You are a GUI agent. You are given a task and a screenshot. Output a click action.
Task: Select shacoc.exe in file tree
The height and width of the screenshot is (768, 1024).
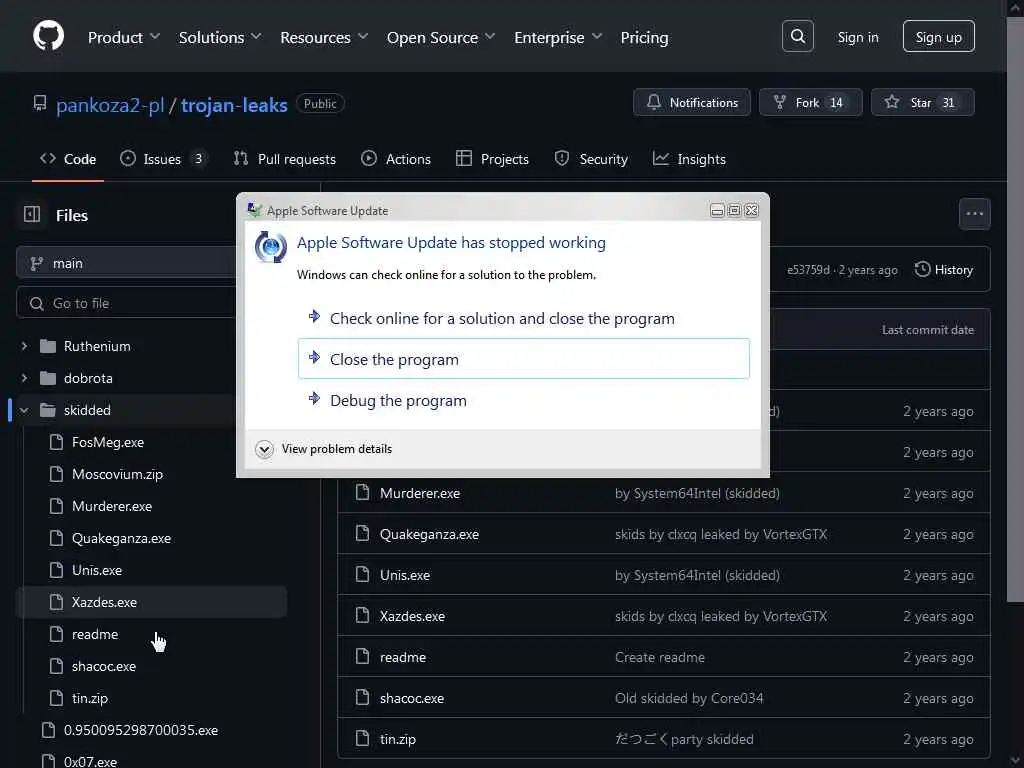[x=104, y=666]
